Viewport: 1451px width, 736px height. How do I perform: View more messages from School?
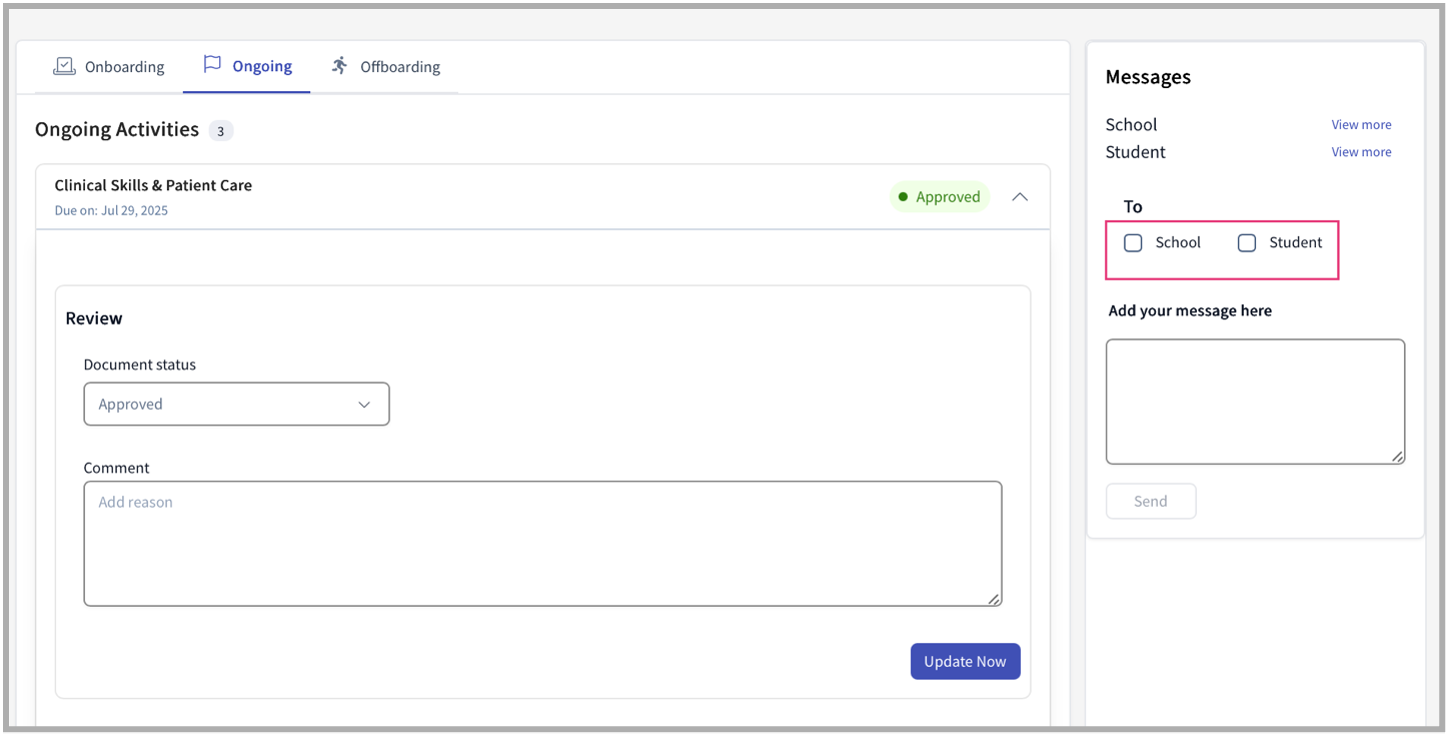coord(1361,124)
